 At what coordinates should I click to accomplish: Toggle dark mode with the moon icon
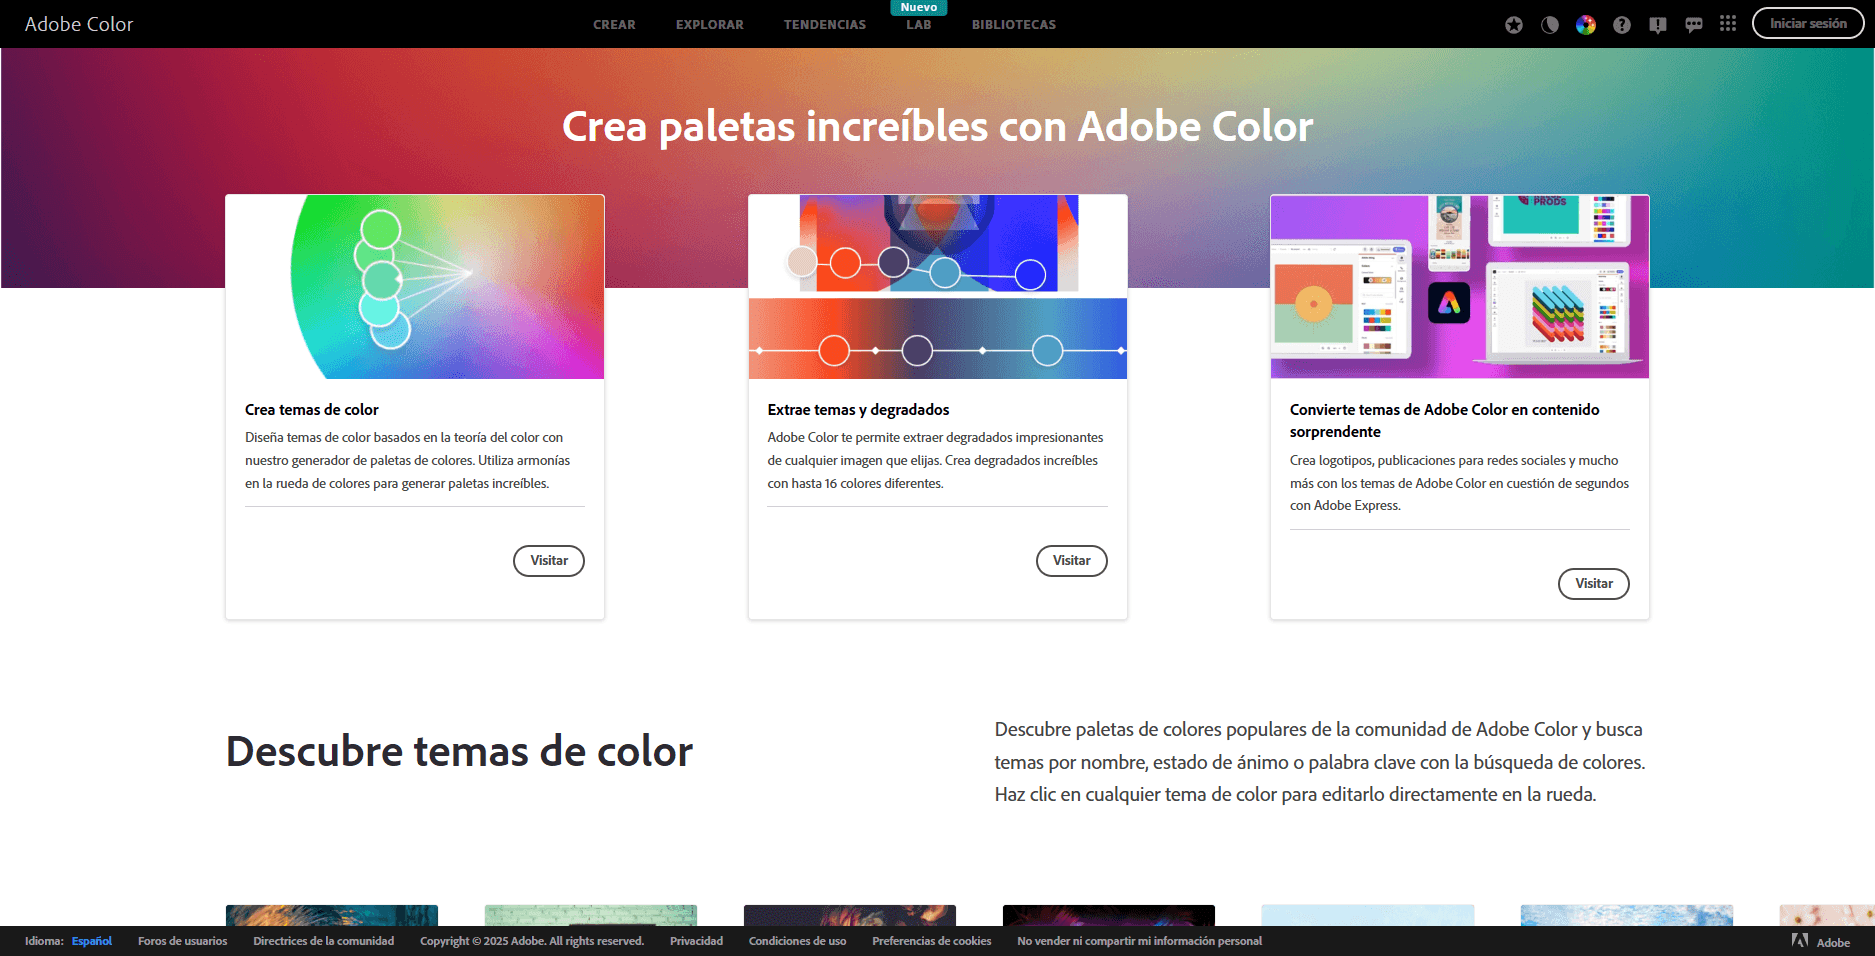(1550, 25)
